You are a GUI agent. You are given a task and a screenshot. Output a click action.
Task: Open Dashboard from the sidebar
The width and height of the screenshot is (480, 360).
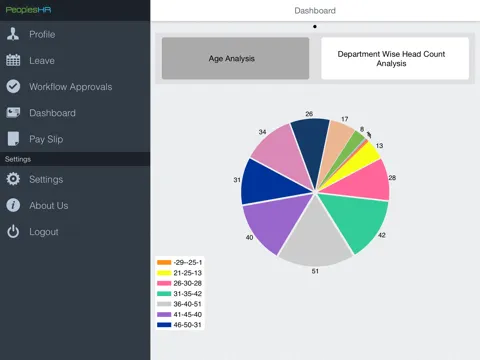75,113
